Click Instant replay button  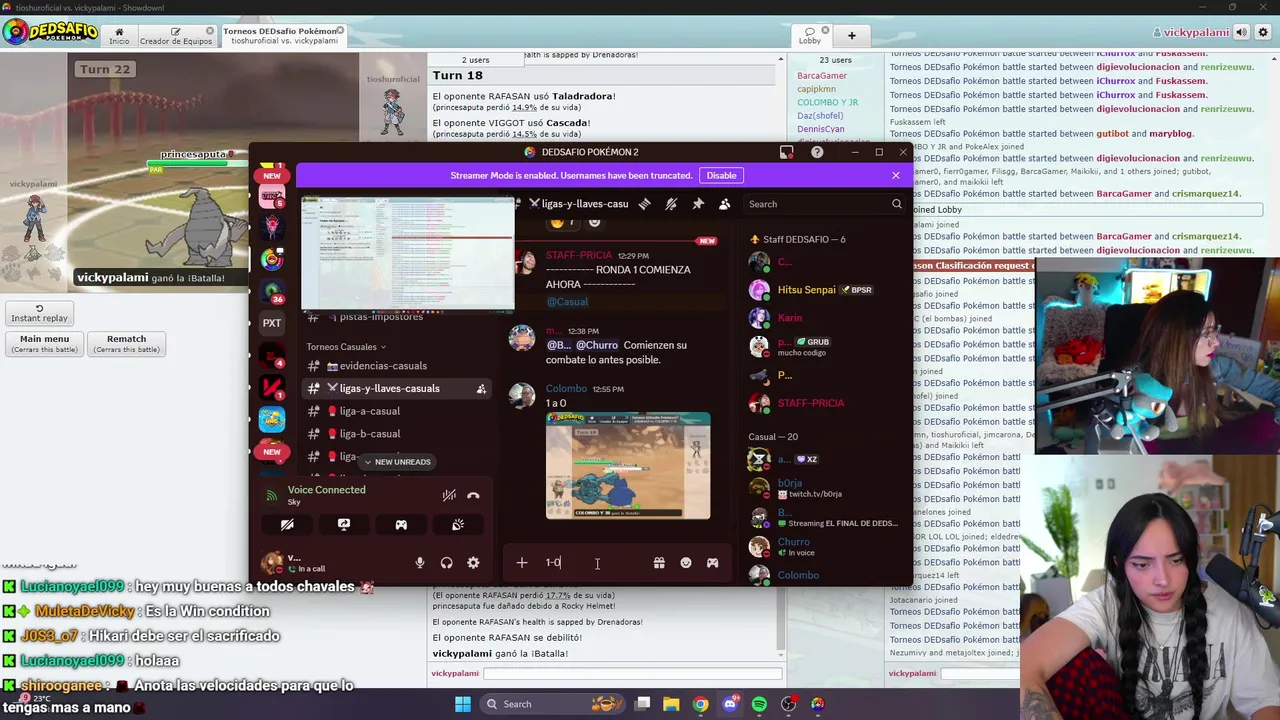40,314
